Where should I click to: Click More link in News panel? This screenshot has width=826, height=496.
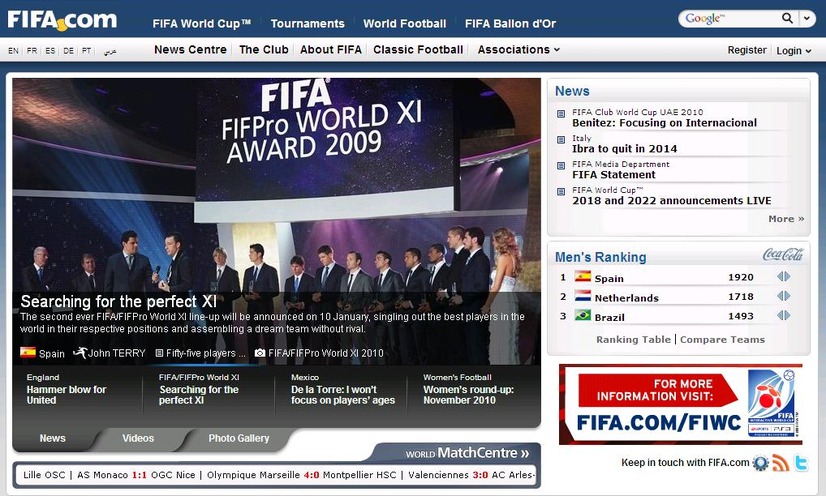pyautogui.click(x=786, y=219)
